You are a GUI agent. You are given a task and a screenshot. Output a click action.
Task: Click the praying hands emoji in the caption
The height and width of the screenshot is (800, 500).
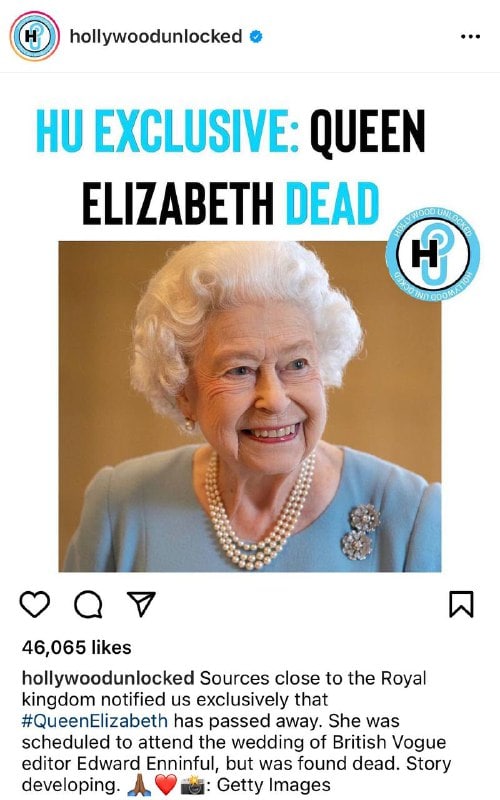click(x=139, y=785)
